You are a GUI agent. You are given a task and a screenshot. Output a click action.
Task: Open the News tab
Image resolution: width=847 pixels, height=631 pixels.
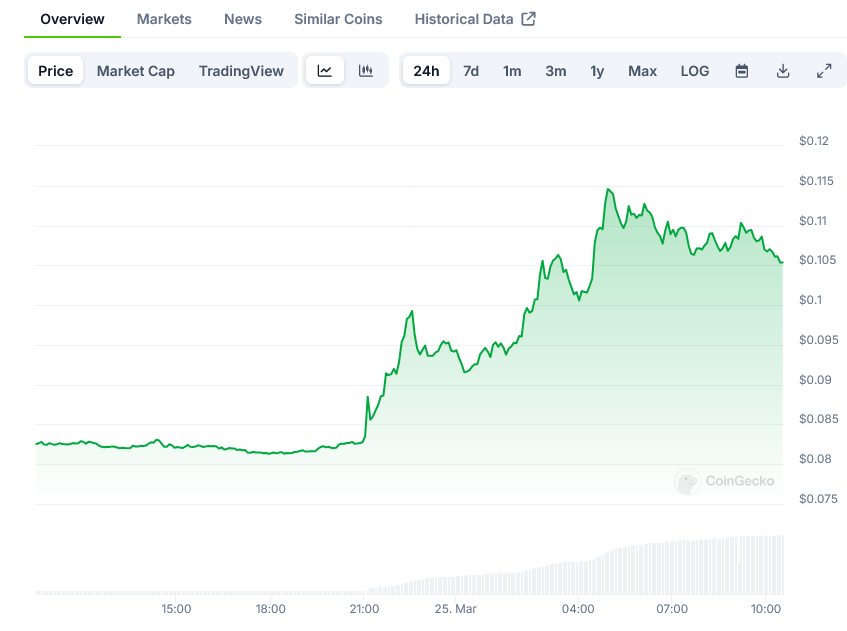coord(243,19)
